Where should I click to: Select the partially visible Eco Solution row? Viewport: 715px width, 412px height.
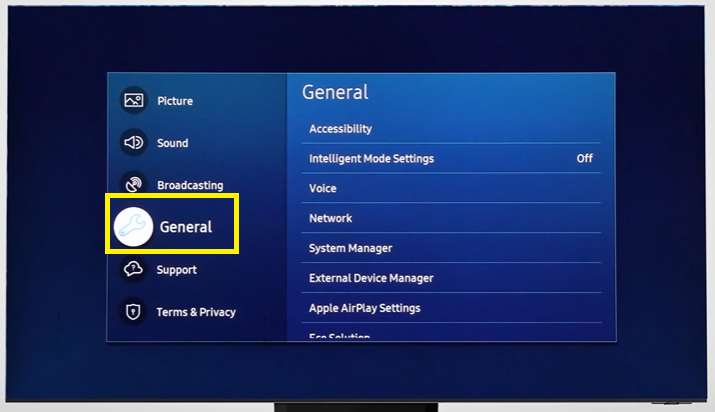[x=451, y=333]
